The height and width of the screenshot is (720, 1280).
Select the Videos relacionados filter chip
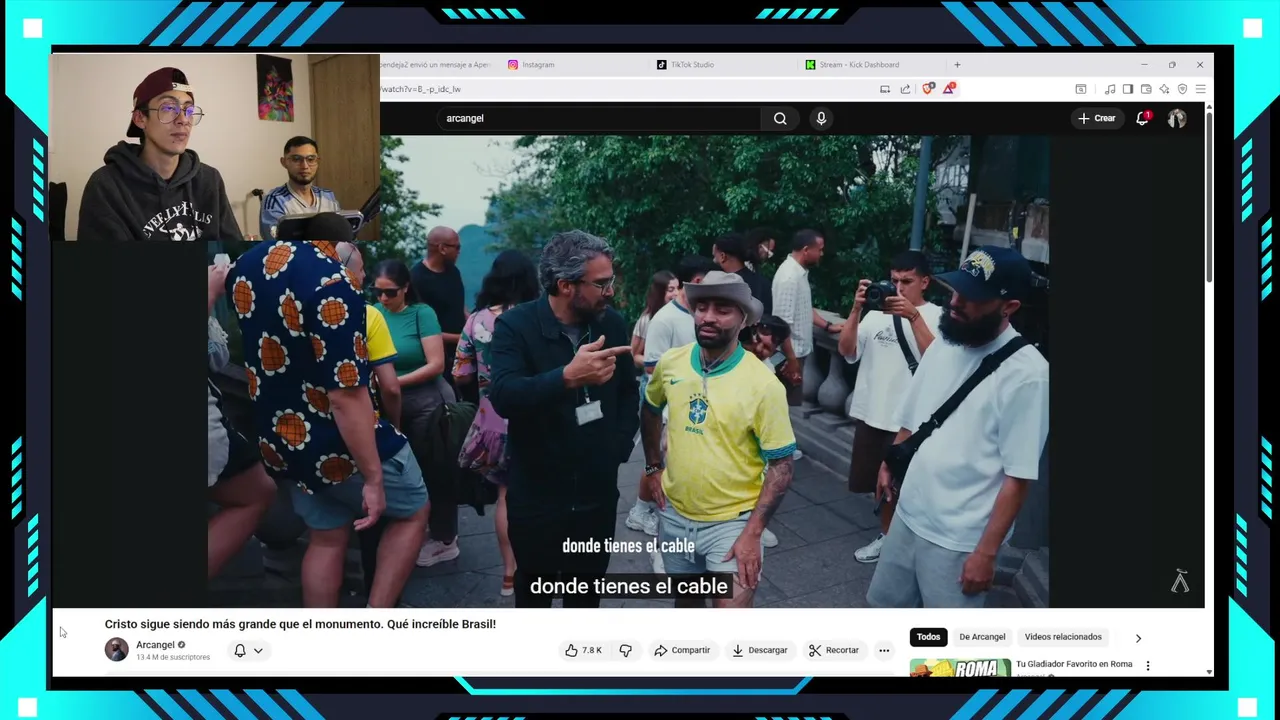coord(1063,637)
